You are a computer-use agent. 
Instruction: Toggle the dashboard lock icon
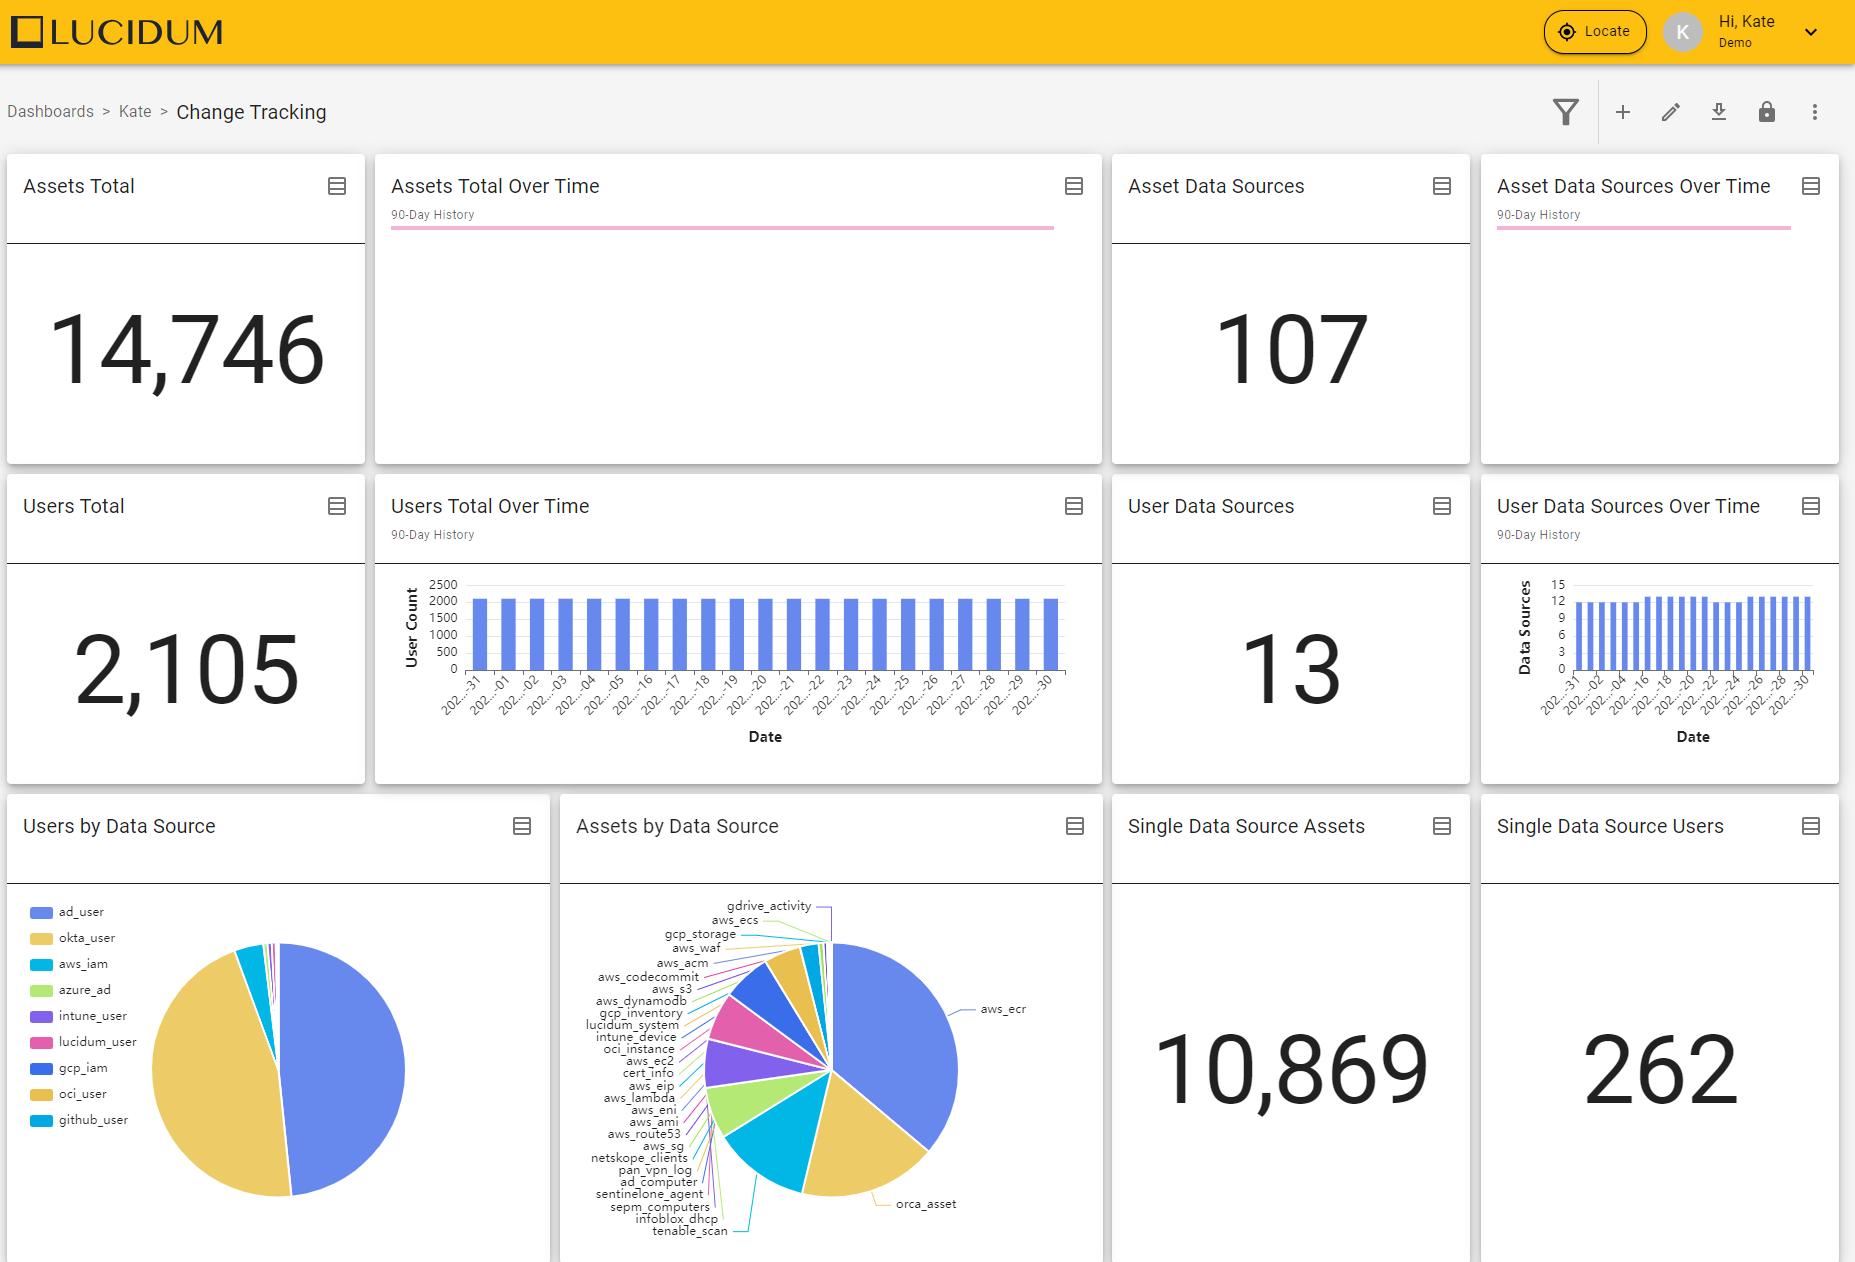pos(1767,112)
